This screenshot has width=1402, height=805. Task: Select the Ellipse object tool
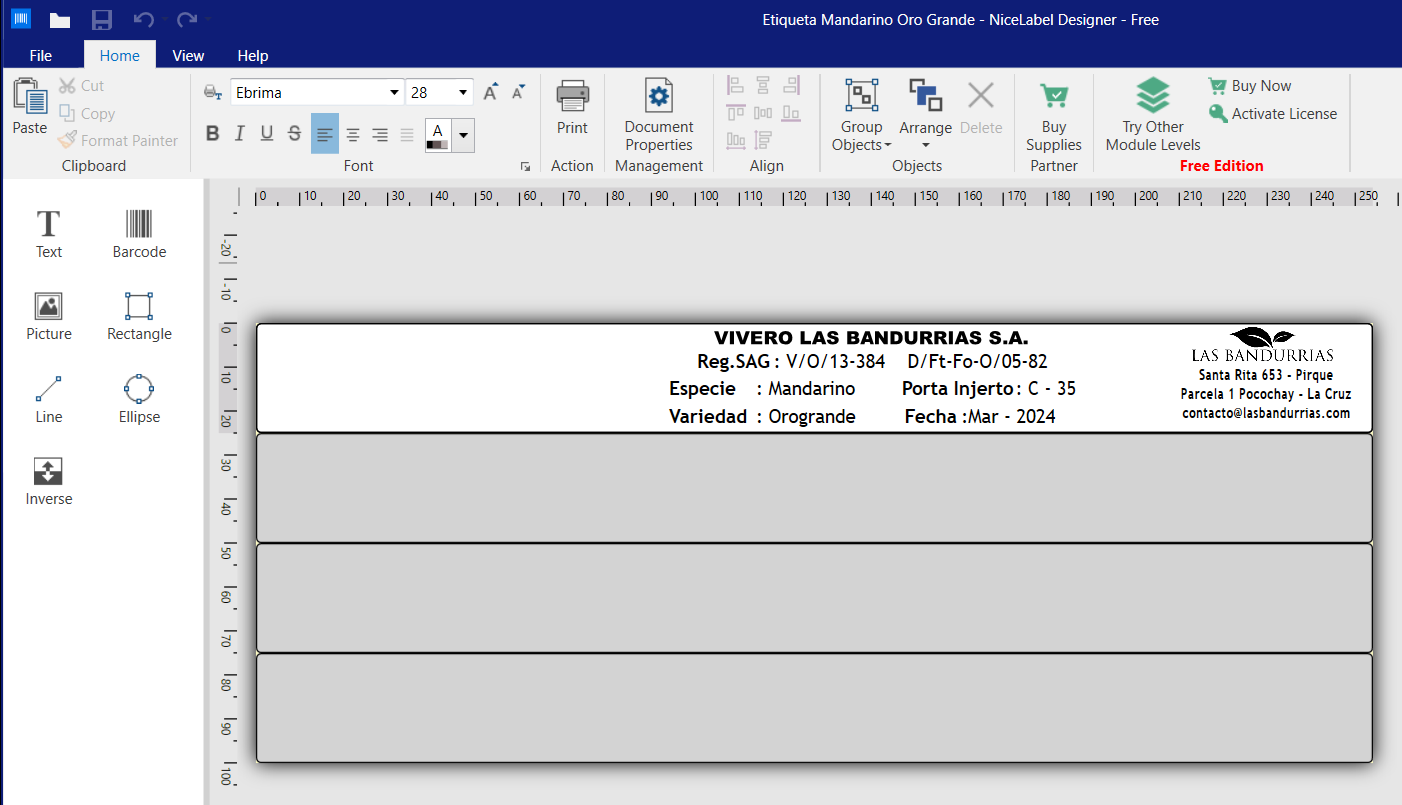tap(139, 400)
